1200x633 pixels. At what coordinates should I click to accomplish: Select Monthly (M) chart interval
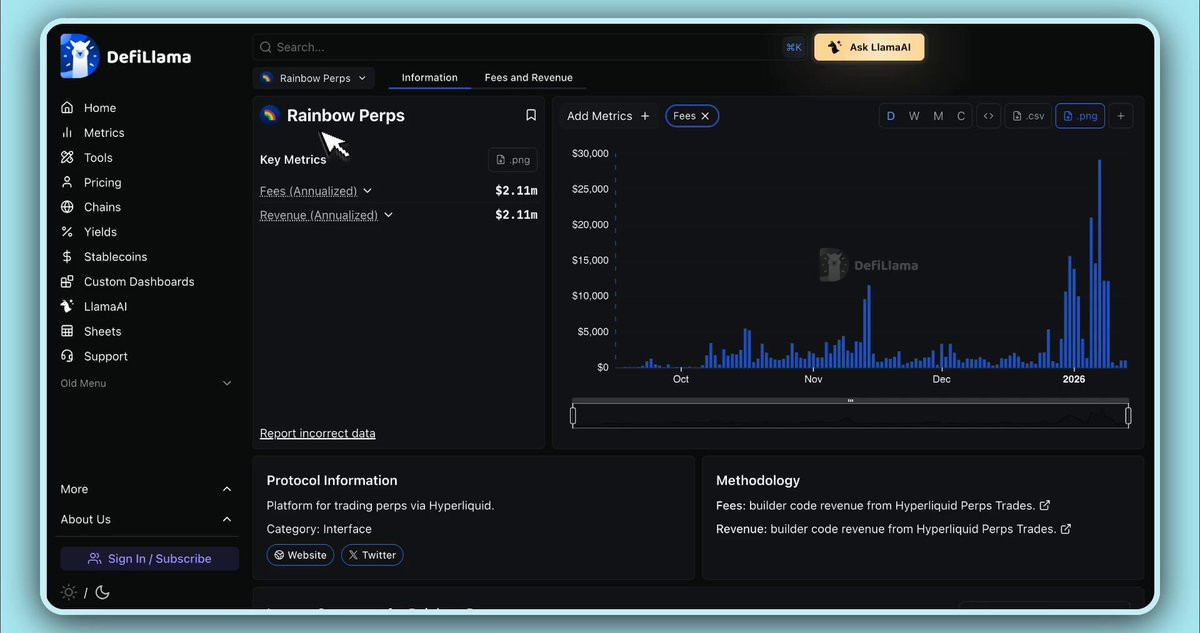[x=938, y=116]
